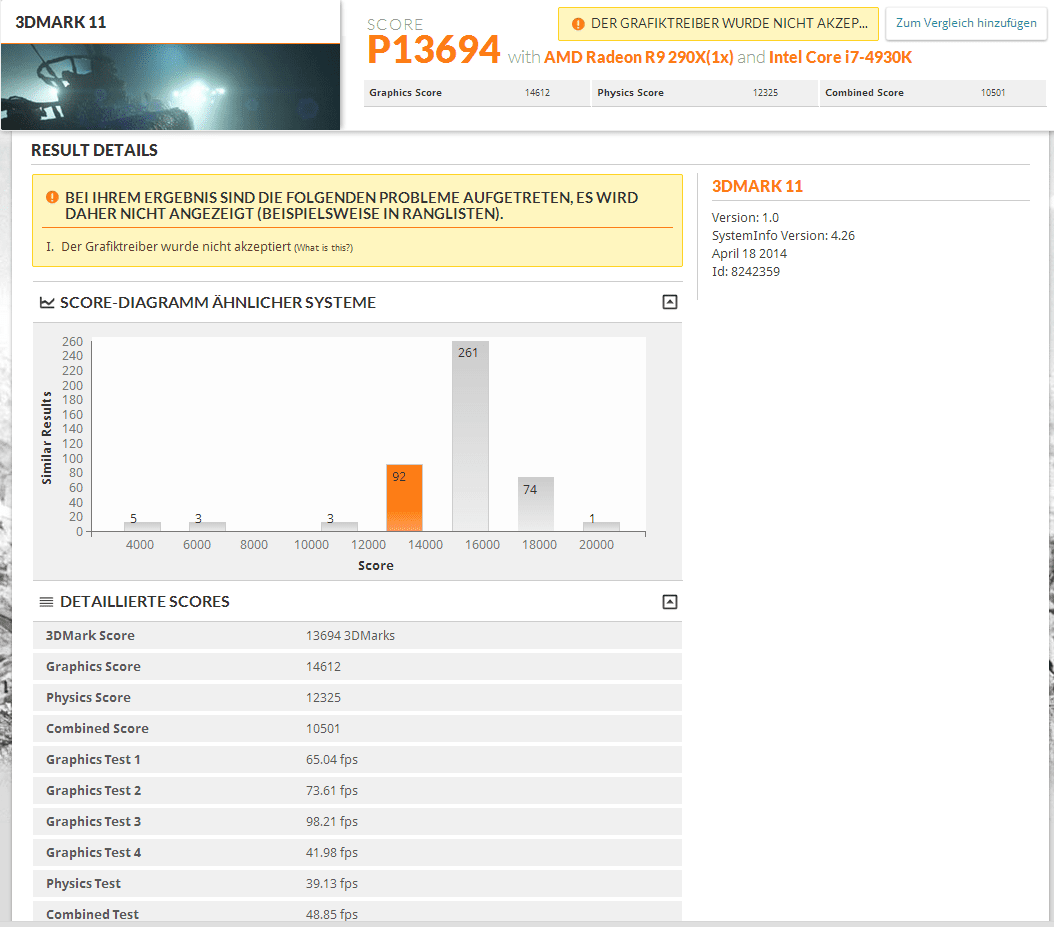Click the Zum Vergleich hinzufügen button
Image resolution: width=1054 pixels, height=927 pixels.
966,24
